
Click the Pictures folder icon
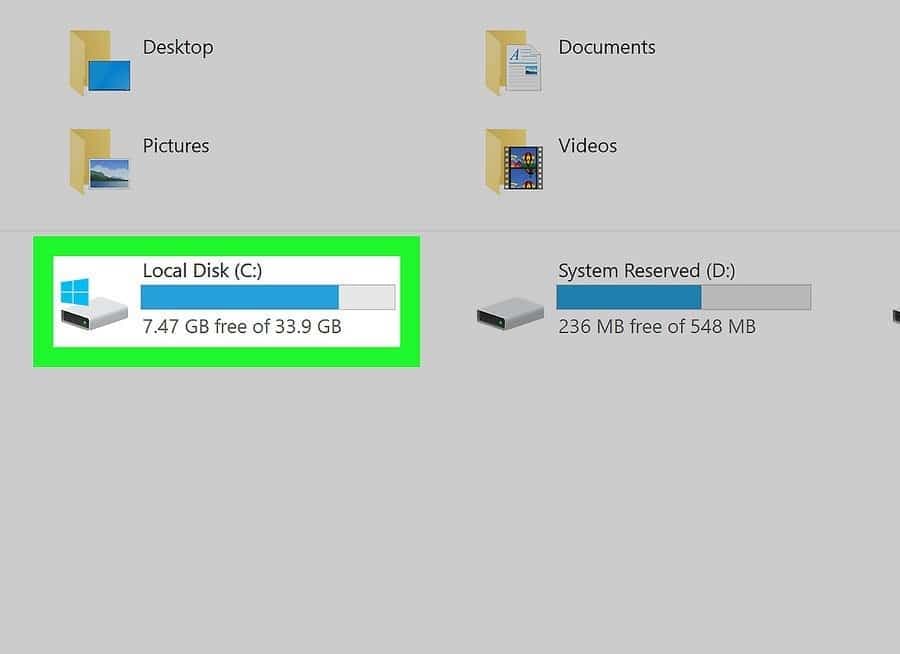click(100, 160)
